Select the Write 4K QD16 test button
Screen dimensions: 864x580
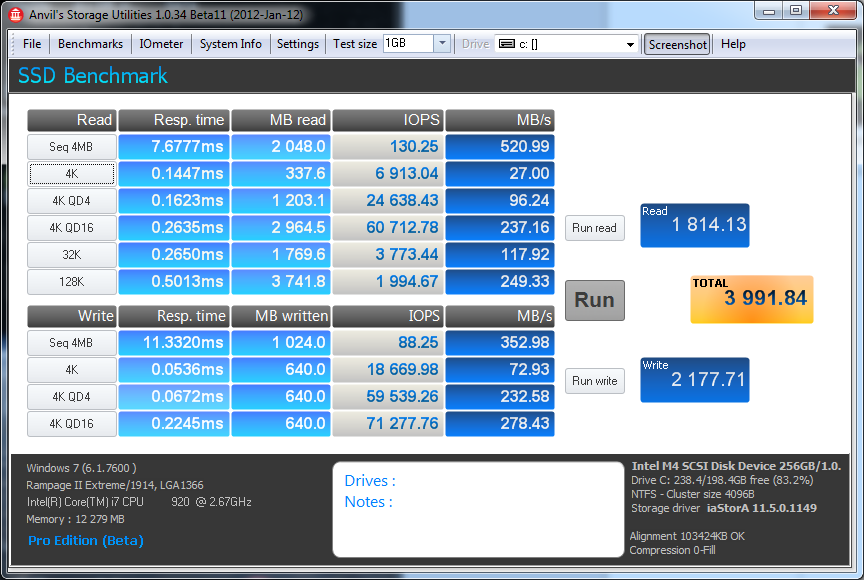(x=72, y=424)
